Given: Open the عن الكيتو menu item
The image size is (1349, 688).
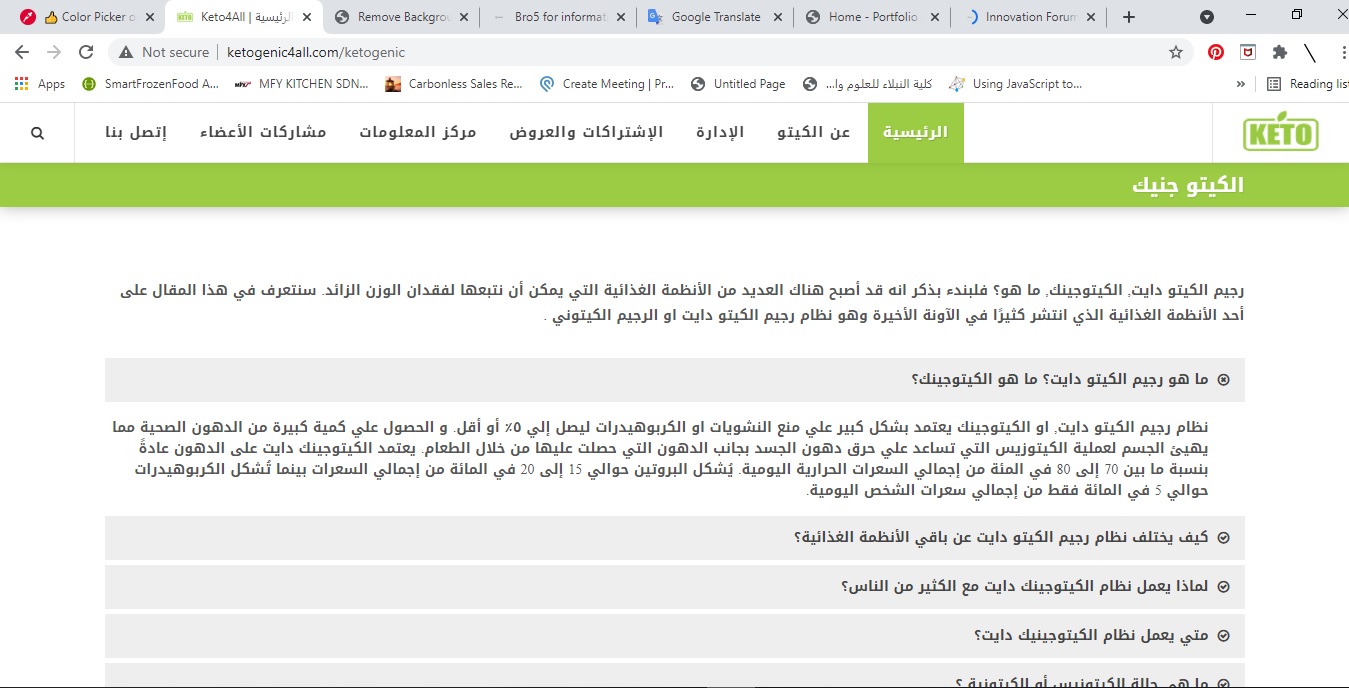Looking at the screenshot, I should tap(814, 132).
